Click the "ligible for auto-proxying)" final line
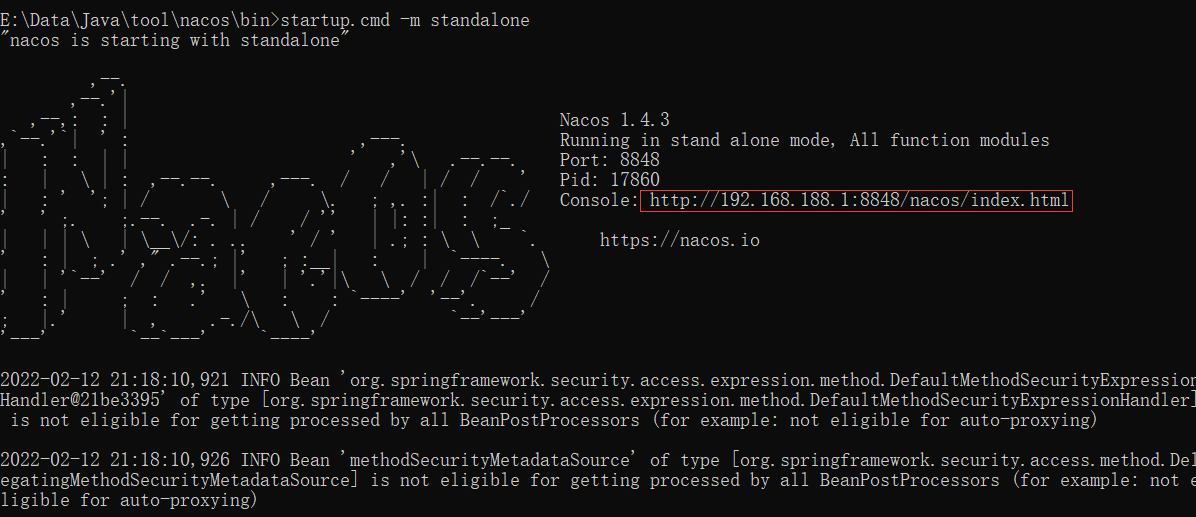 click(x=130, y=500)
